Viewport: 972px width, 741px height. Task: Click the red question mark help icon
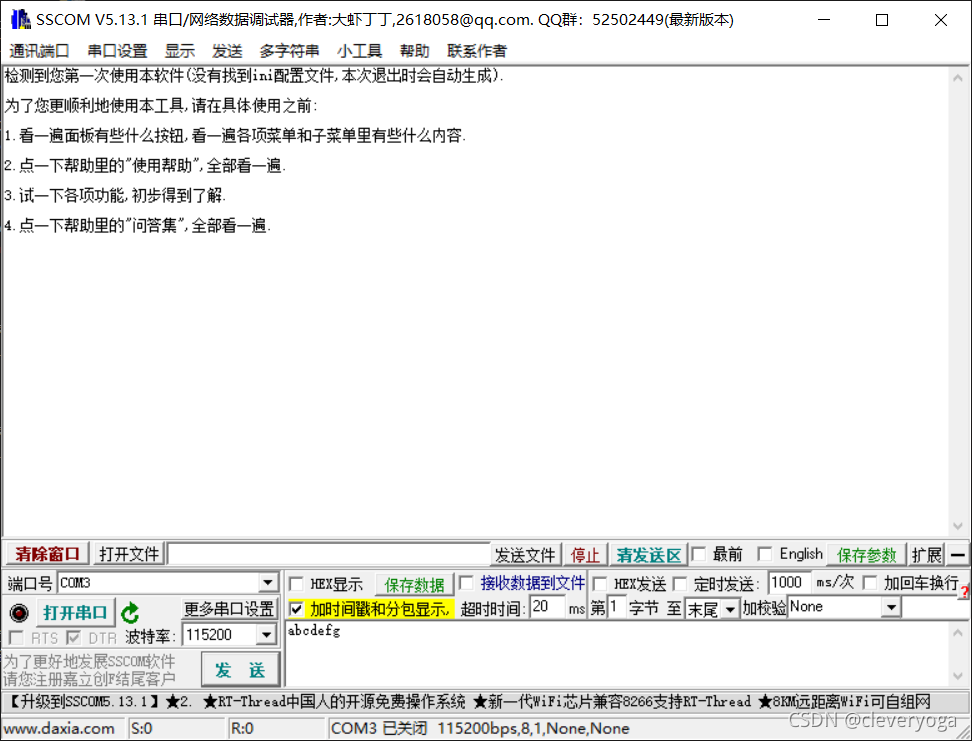click(x=964, y=593)
